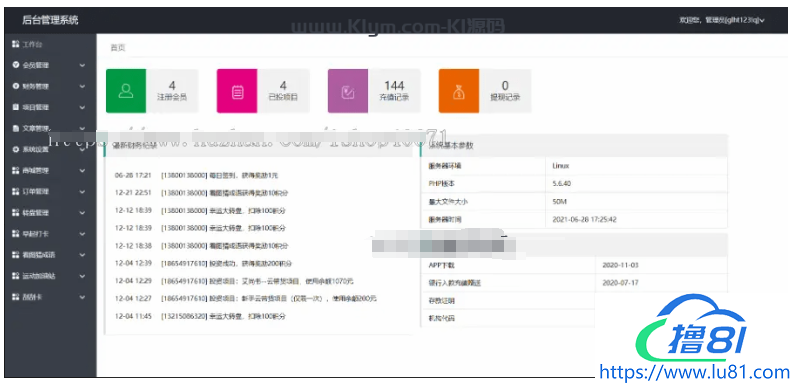This screenshot has height=383, width=795.
Task: Expand the 文章管理 chevron
Action: click(82, 129)
